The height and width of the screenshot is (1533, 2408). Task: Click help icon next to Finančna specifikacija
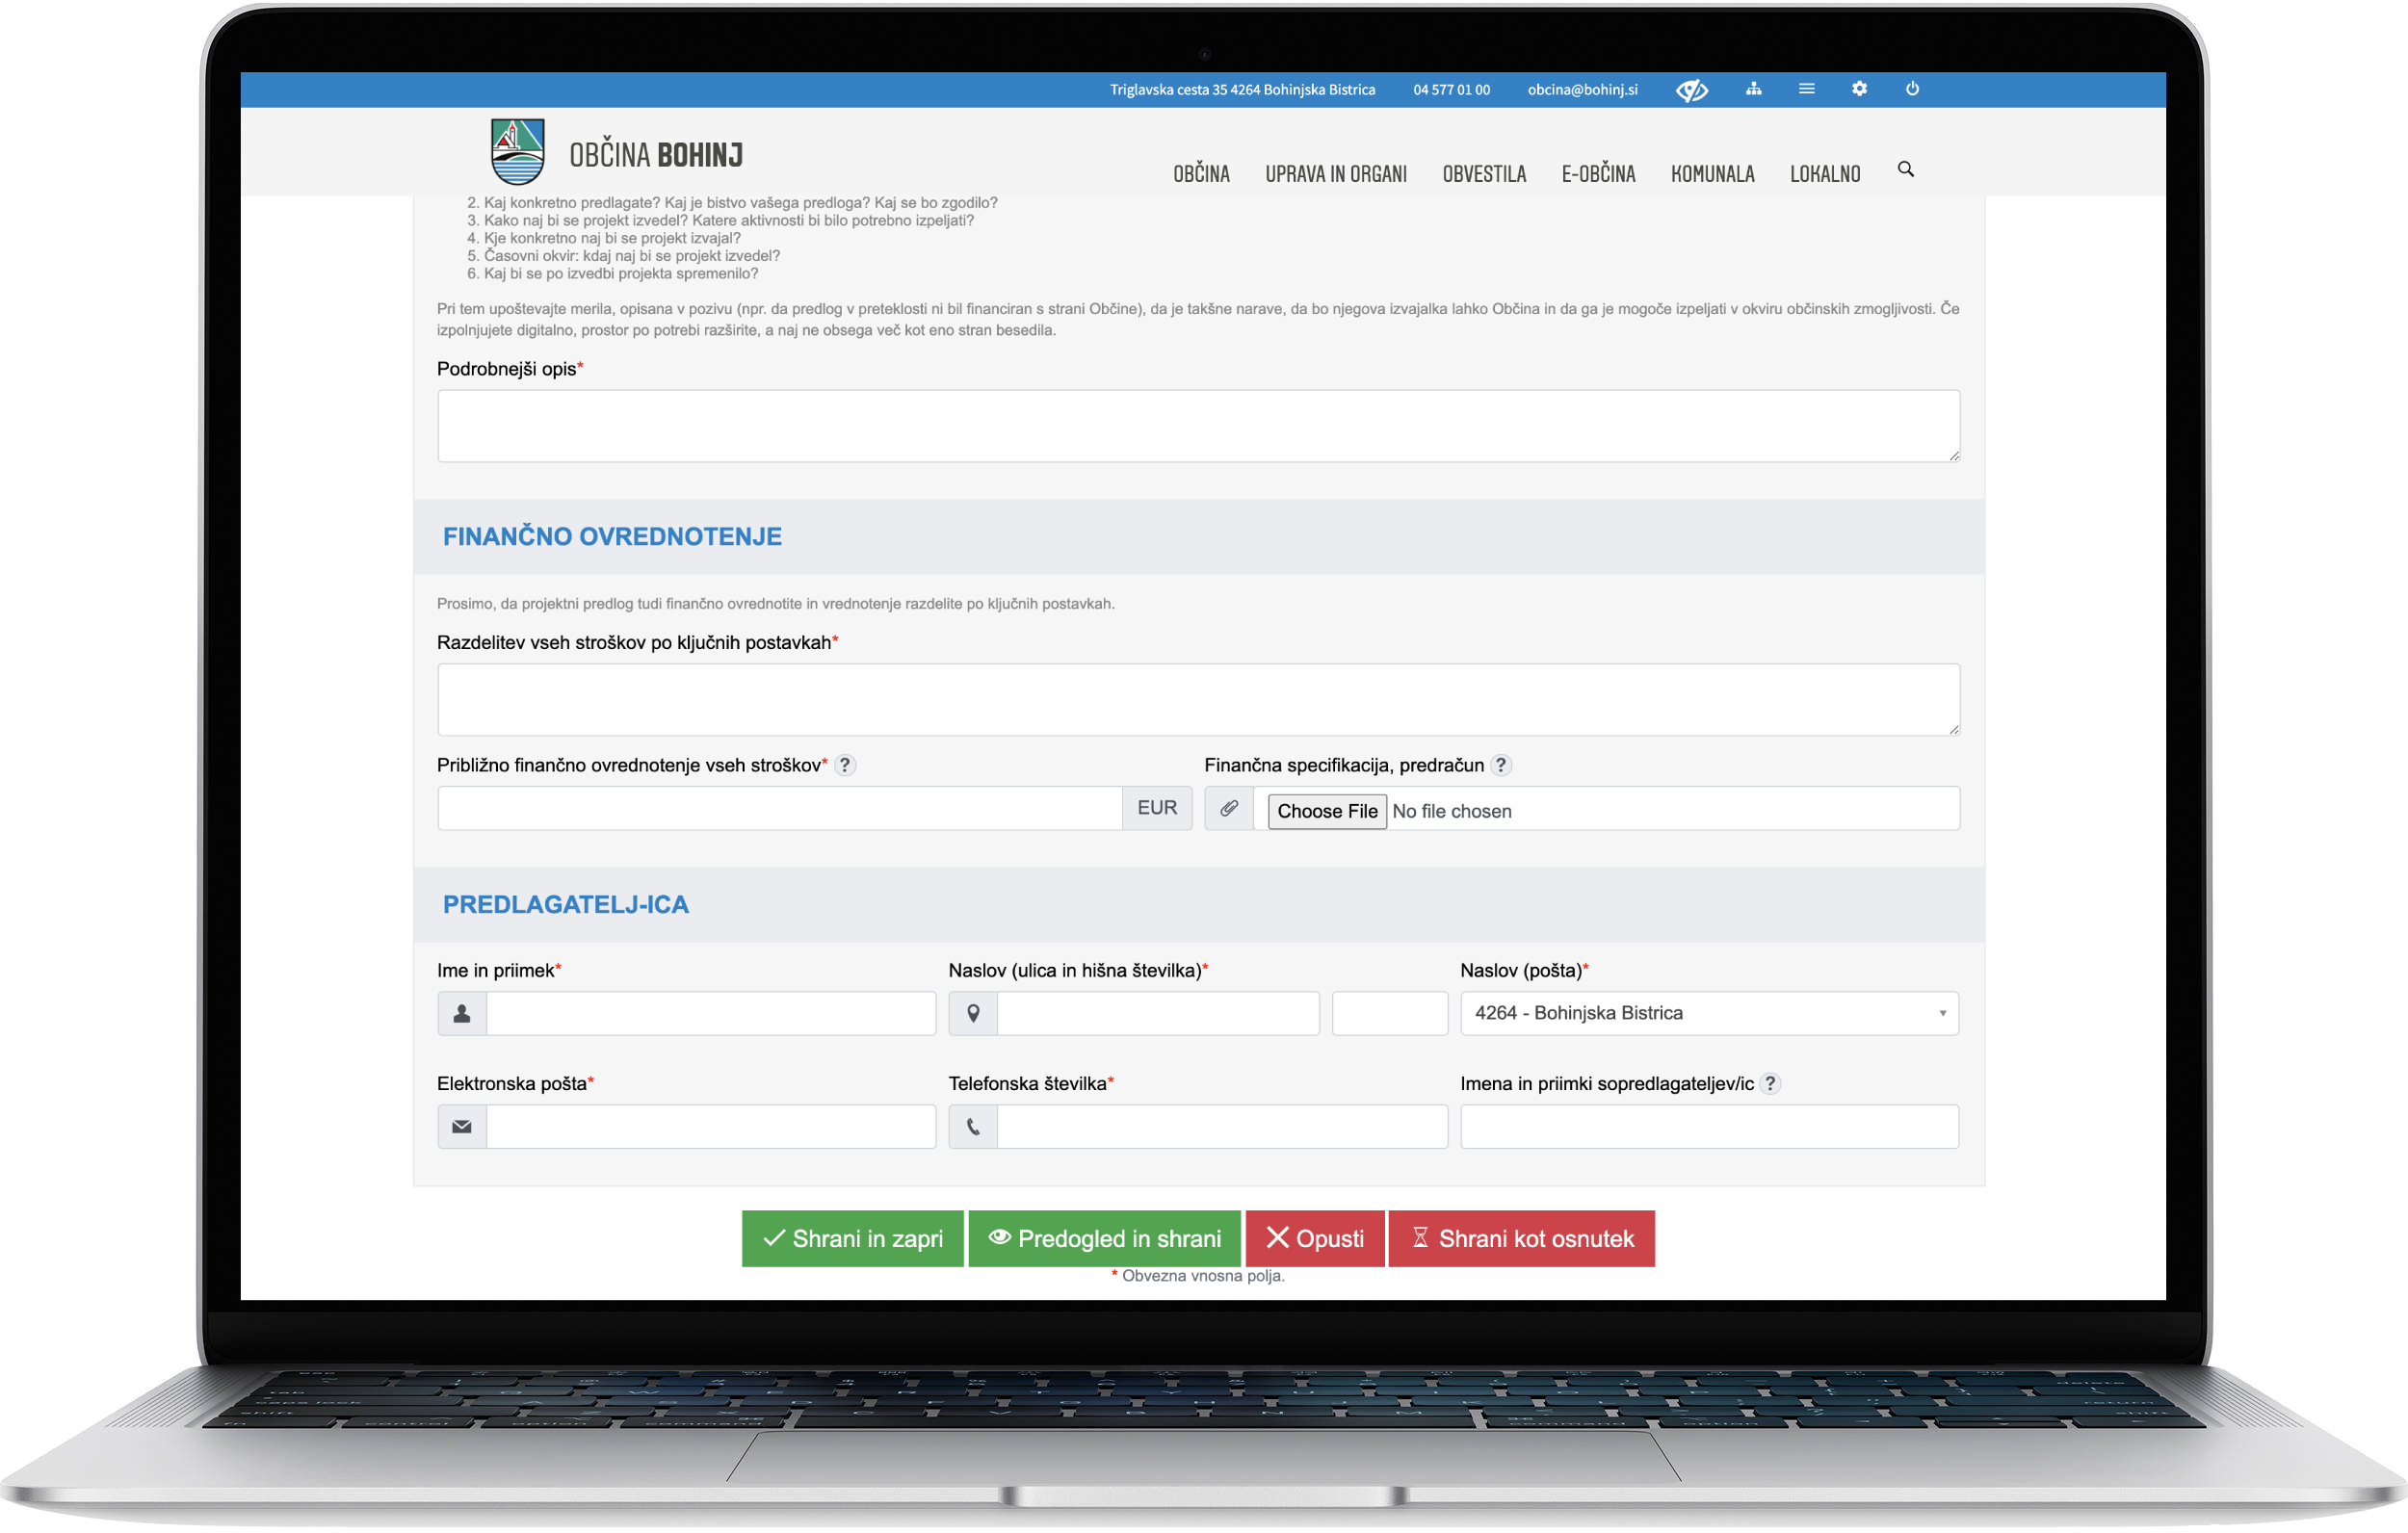coord(1500,765)
